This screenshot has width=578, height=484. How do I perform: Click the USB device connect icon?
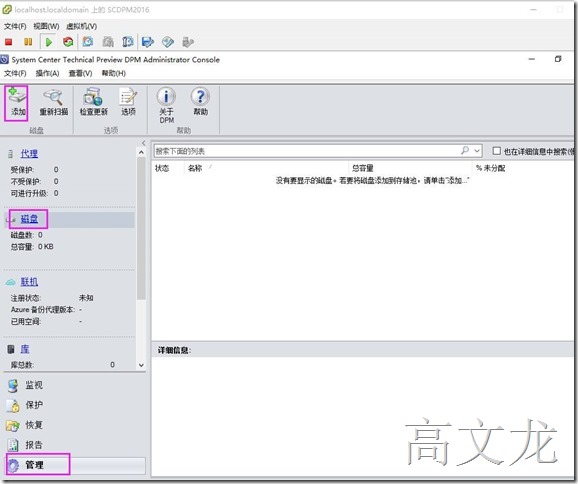point(188,42)
